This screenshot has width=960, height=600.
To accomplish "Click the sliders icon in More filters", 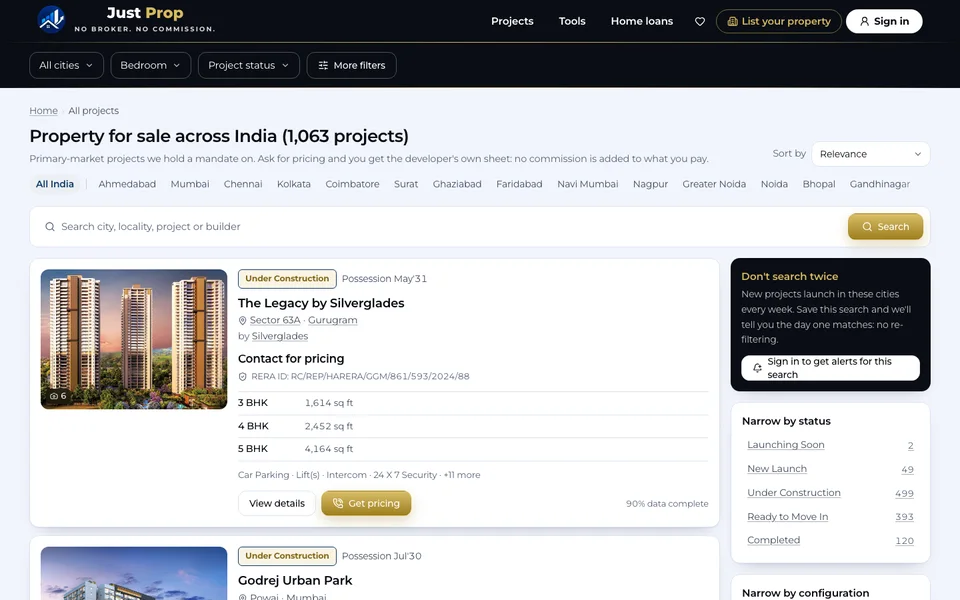I will [x=323, y=66].
